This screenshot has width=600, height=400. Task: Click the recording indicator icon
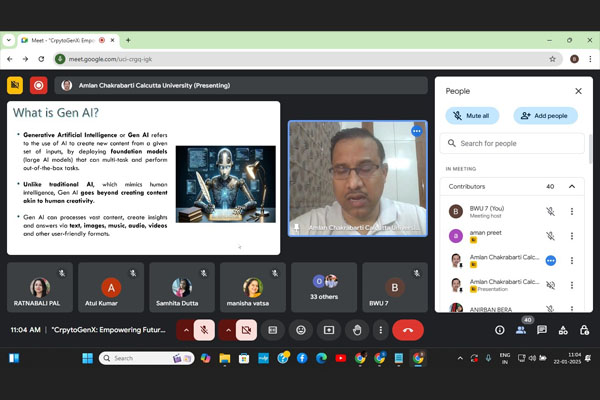pyautogui.click(x=38, y=85)
